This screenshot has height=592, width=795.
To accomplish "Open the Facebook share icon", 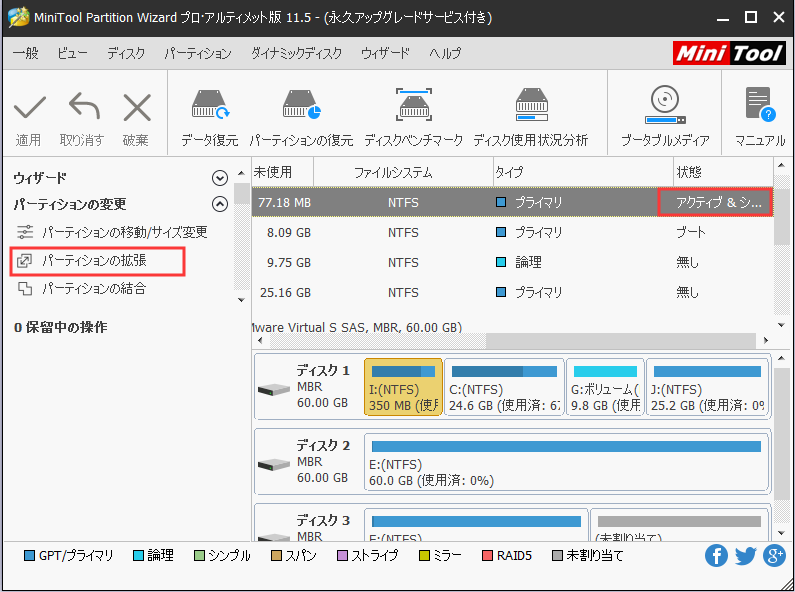I will click(x=716, y=556).
